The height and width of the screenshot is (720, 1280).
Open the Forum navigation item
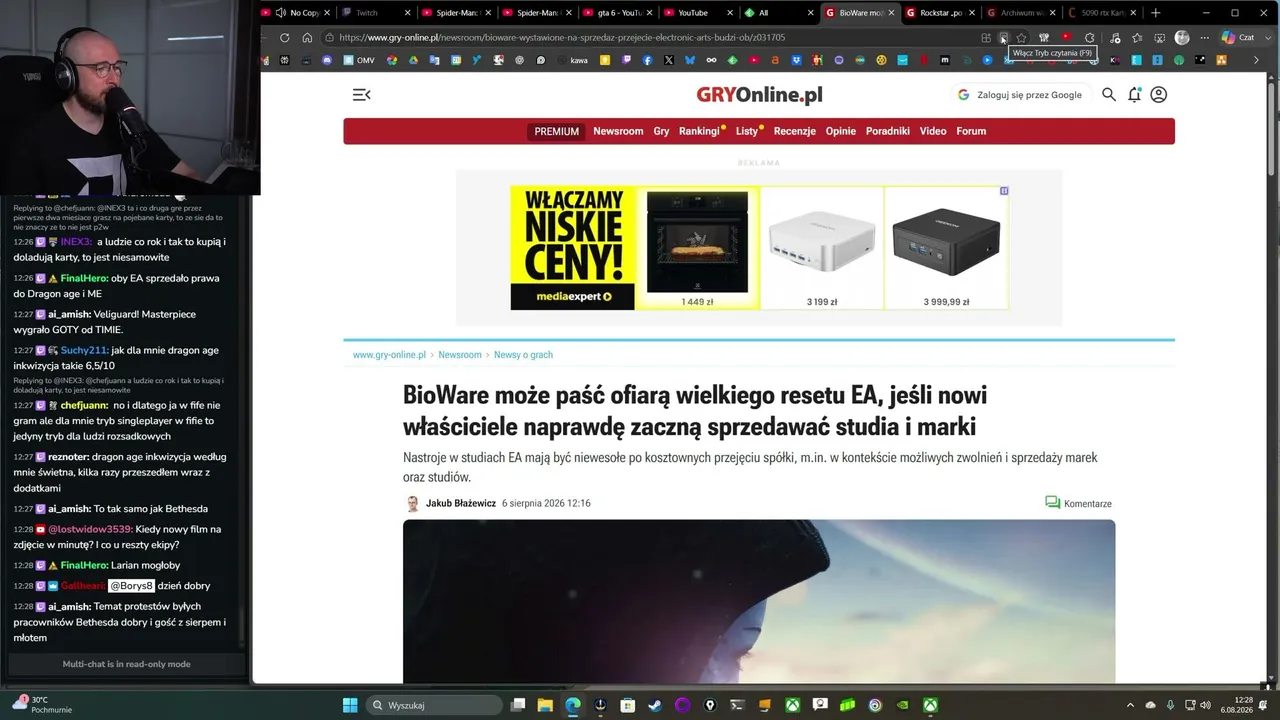[x=971, y=131]
